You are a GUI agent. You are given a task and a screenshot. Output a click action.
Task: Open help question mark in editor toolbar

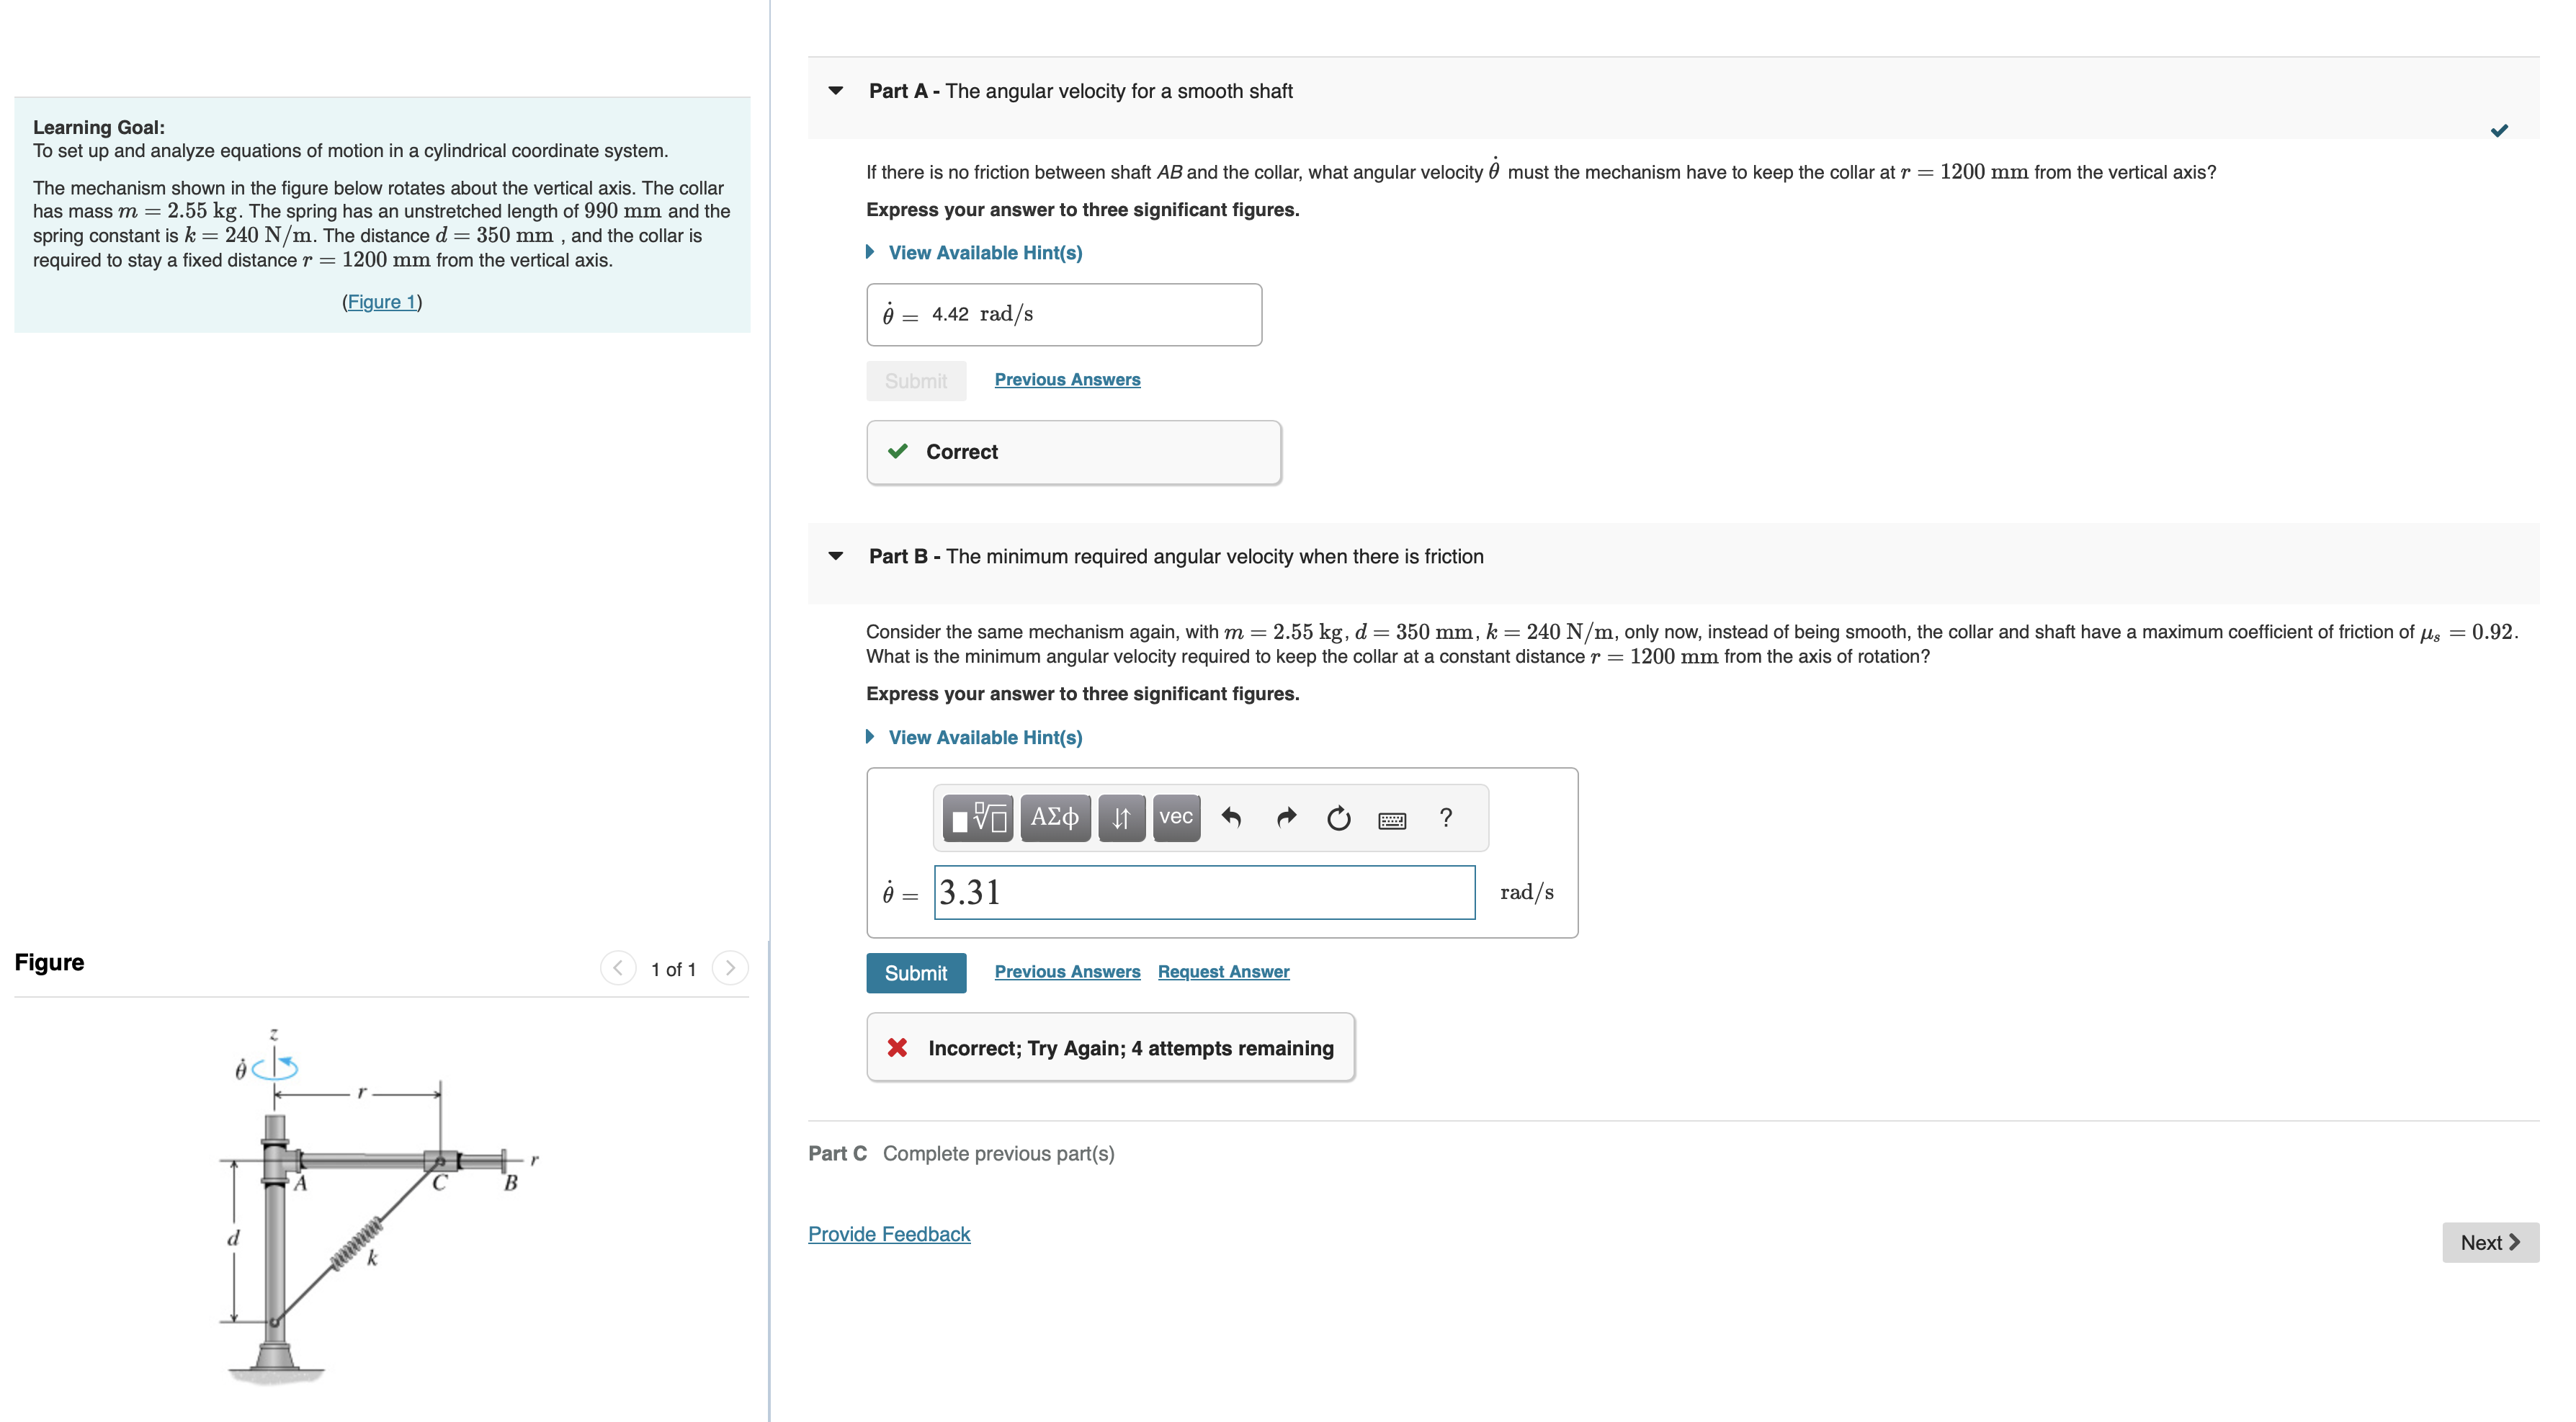[x=1445, y=818]
